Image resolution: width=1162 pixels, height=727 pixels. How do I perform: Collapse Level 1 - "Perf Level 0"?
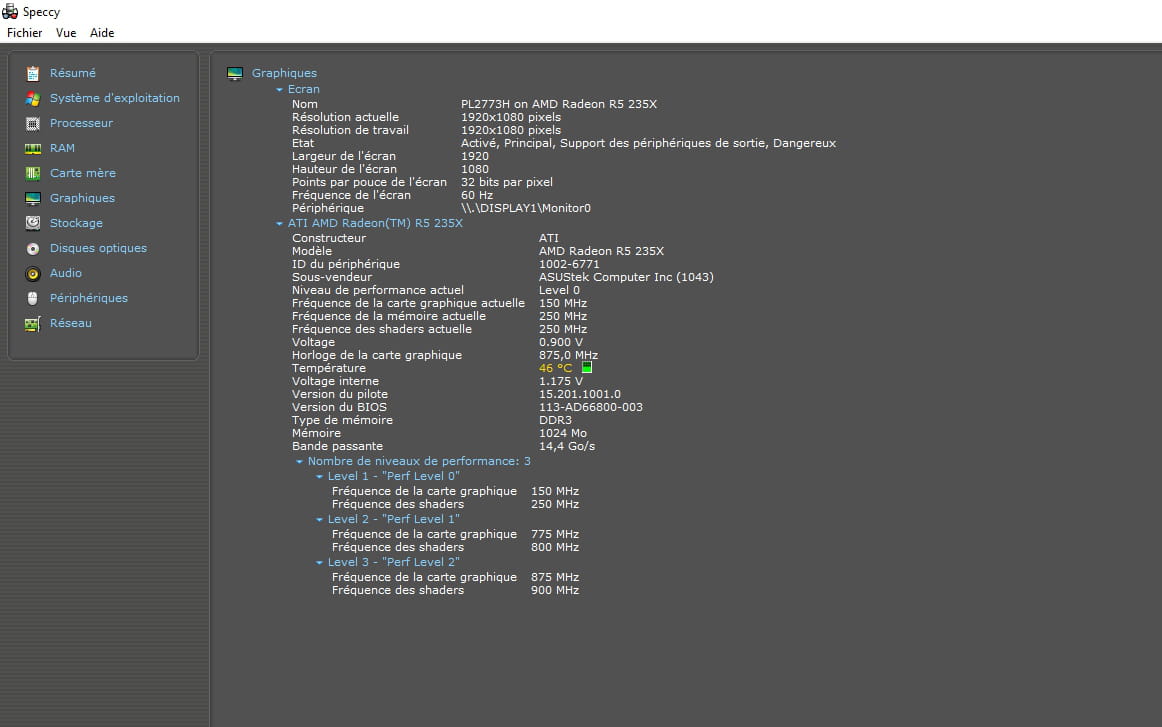tap(319, 477)
